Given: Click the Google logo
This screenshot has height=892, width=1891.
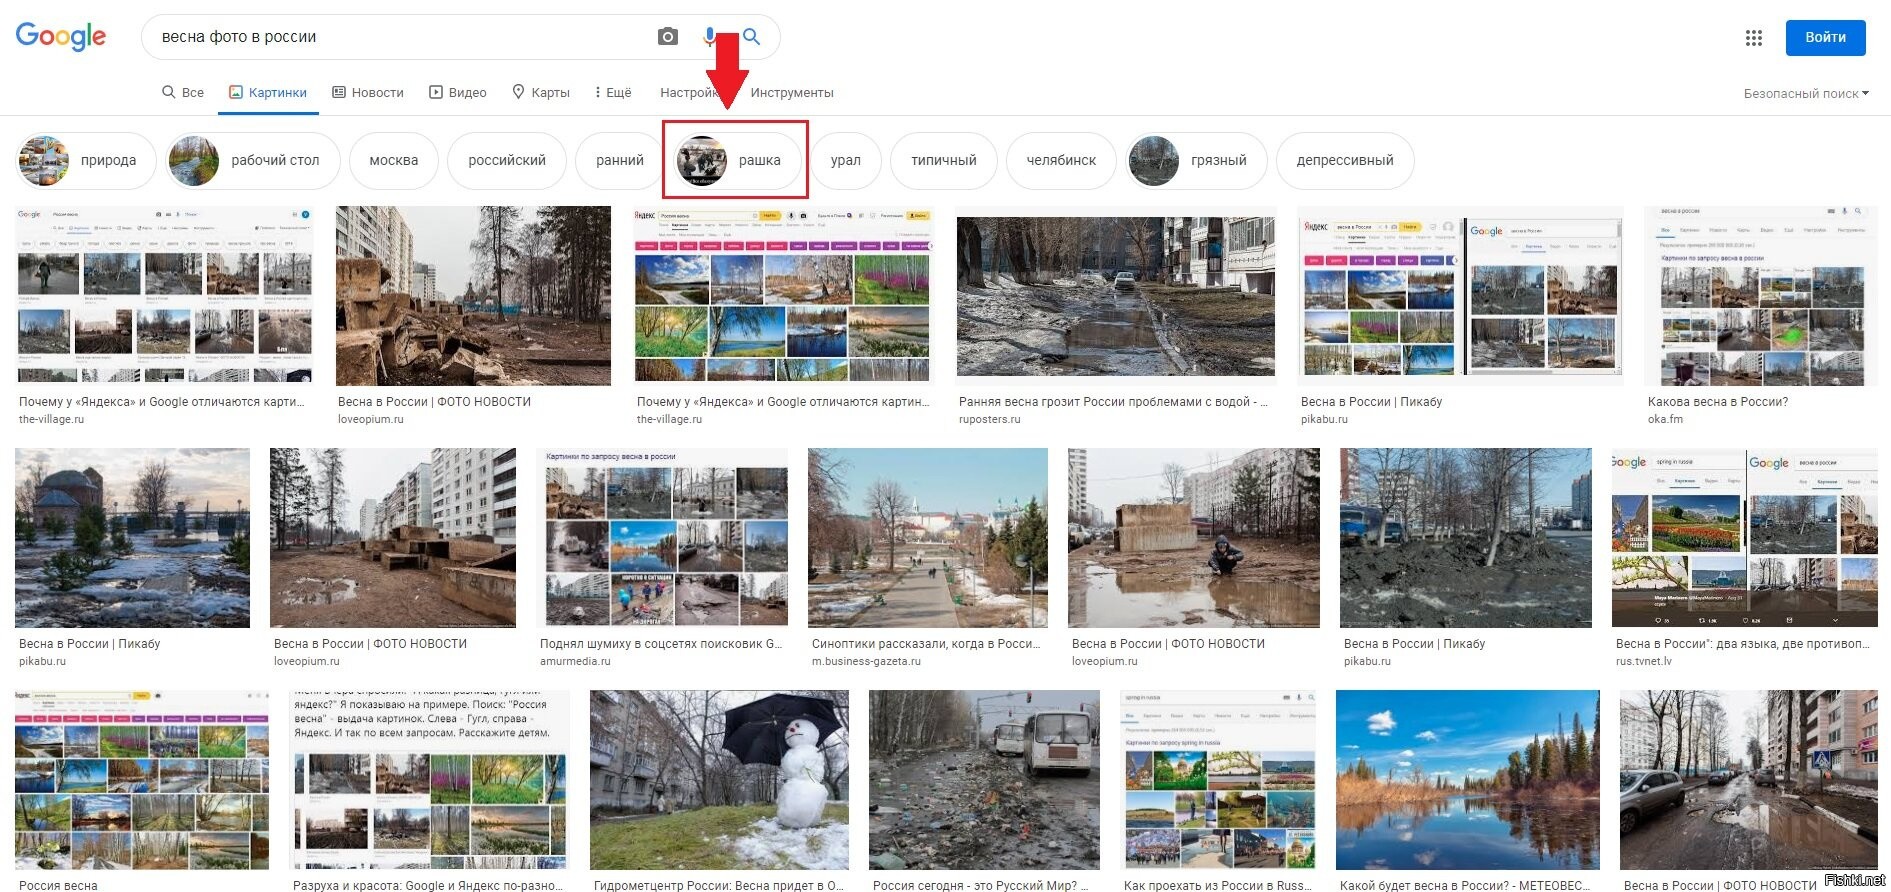Looking at the screenshot, I should 61,36.
